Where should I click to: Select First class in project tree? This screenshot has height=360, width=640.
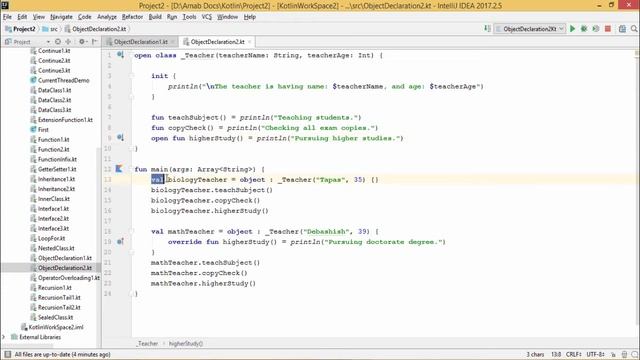(x=40, y=129)
